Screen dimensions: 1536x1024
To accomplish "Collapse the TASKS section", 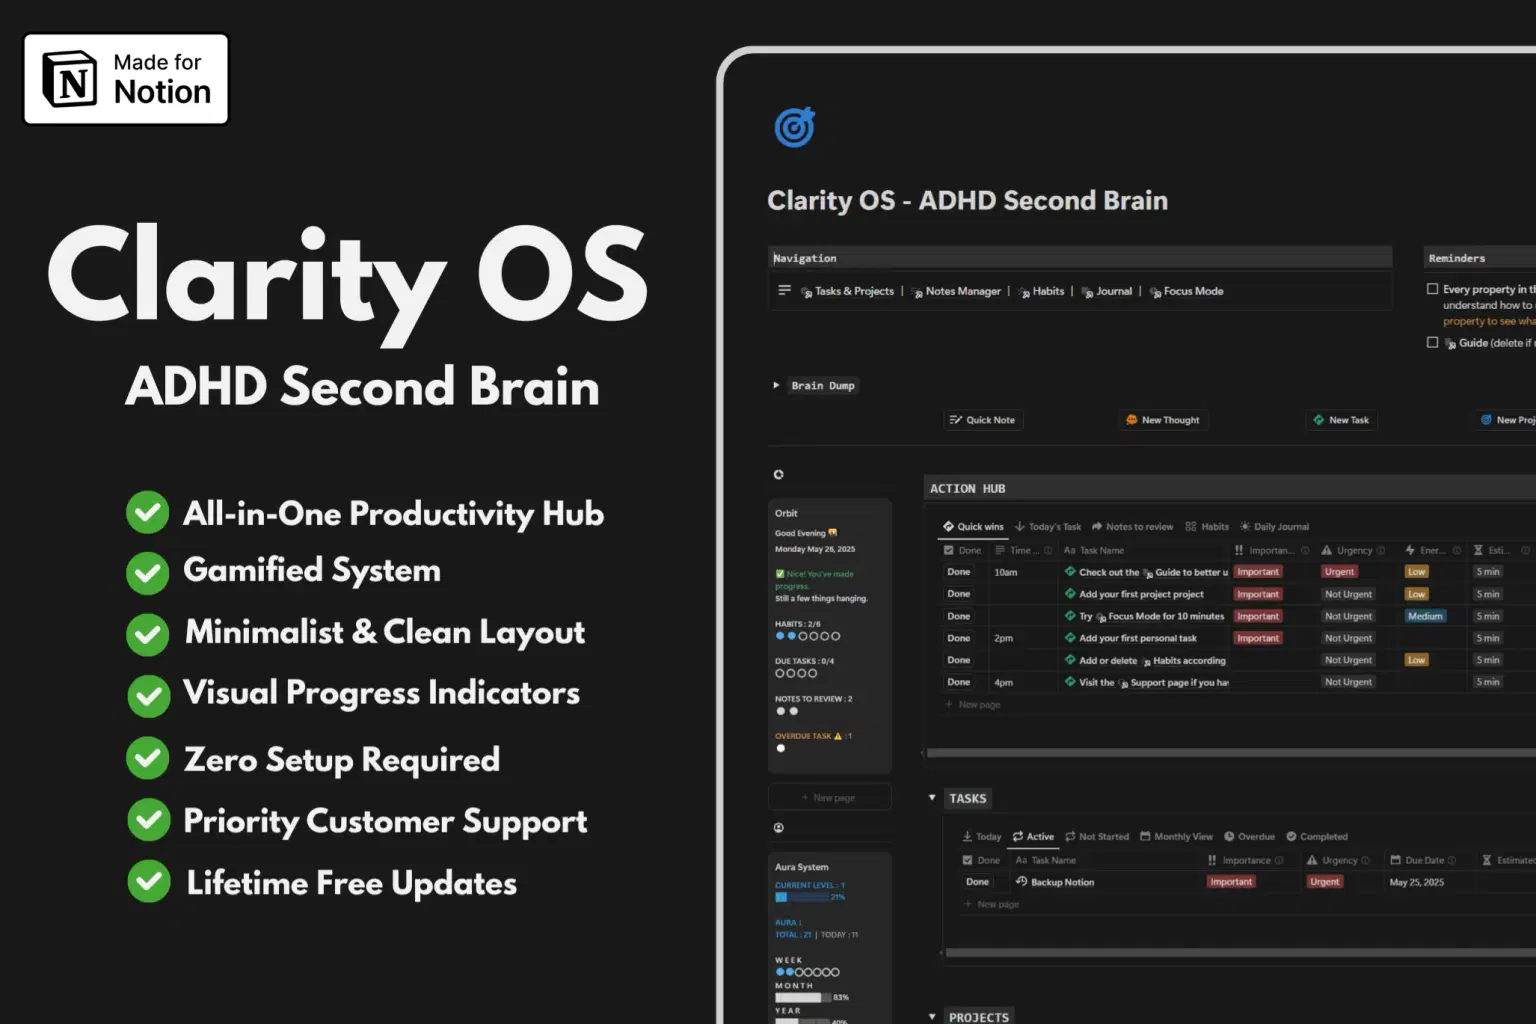I will tap(931, 798).
